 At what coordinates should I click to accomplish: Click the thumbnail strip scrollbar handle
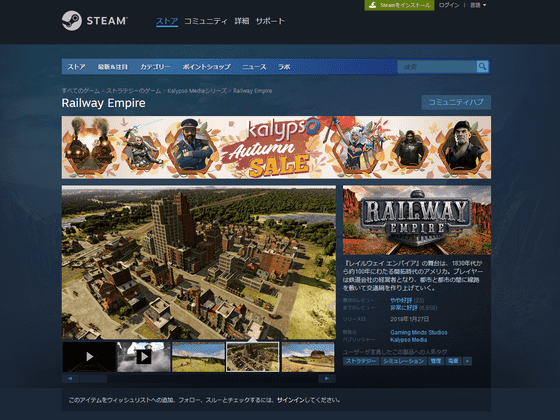pos(92,379)
